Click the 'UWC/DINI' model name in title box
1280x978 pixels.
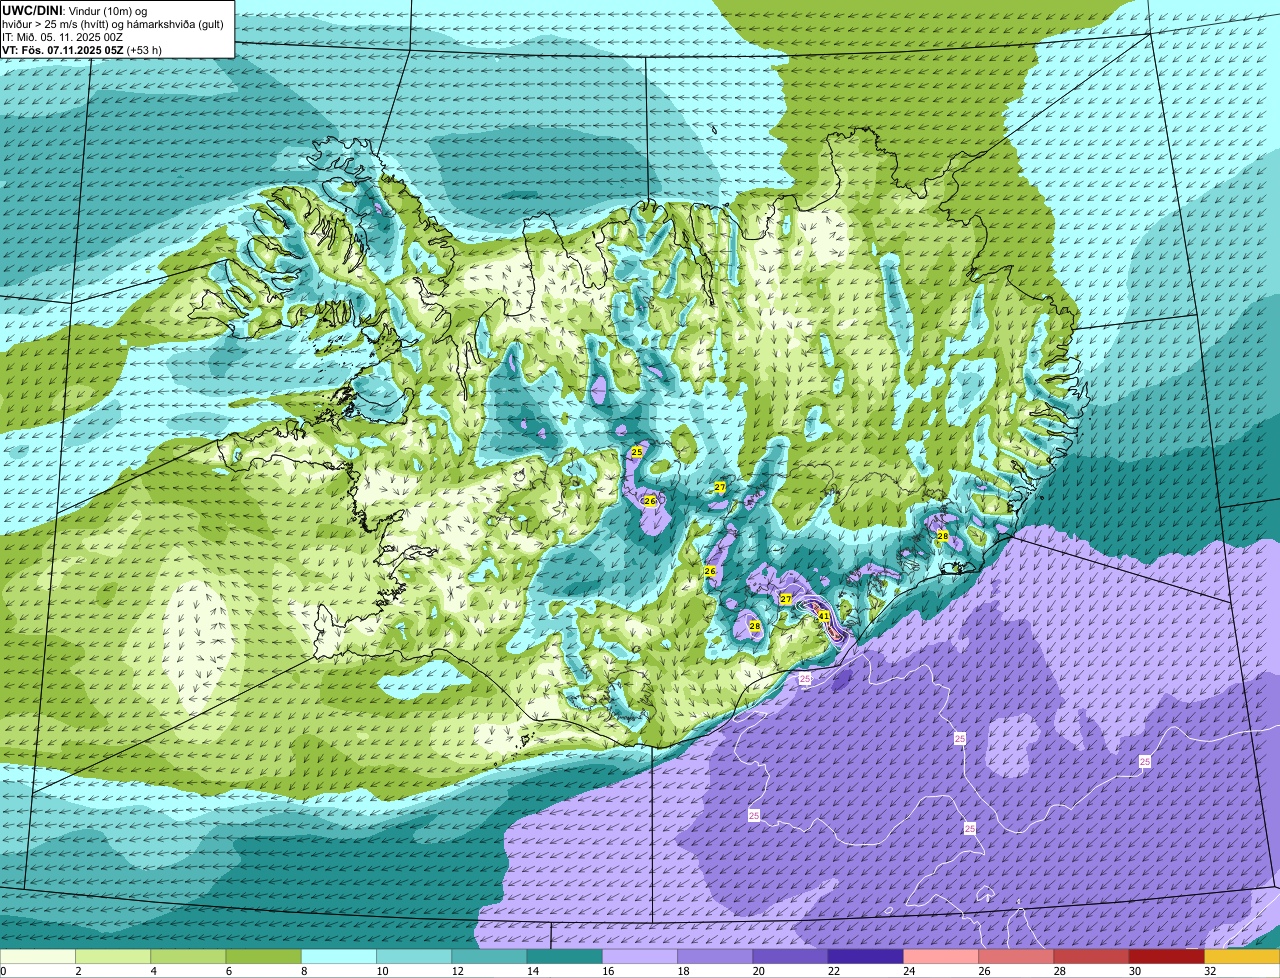coord(32,10)
